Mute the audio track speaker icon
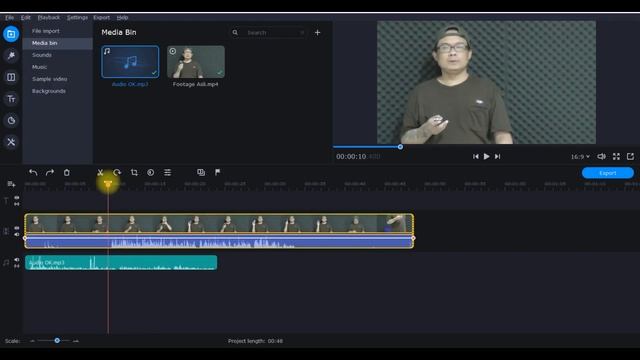 click(17, 260)
